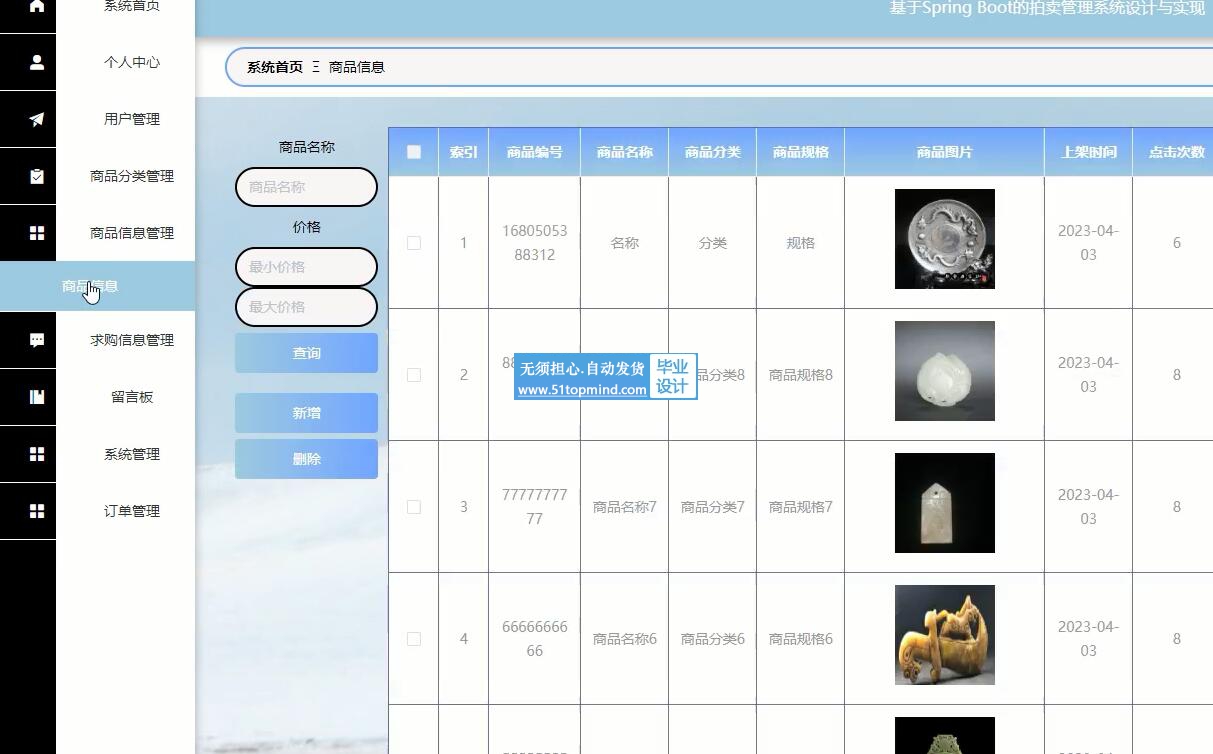The image size is (1213, 754).
Task: Click the 商品名称 column header
Action: coord(625,152)
